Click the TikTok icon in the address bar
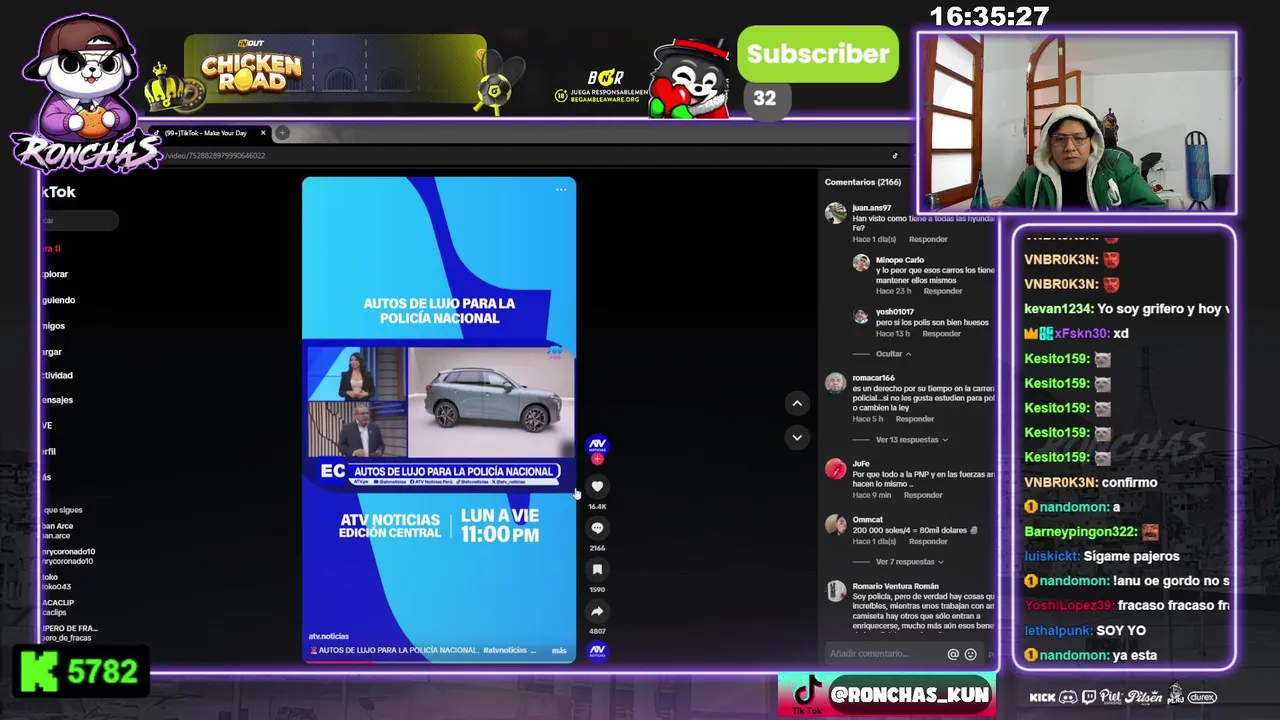Image resolution: width=1280 pixels, height=720 pixels. click(x=895, y=155)
